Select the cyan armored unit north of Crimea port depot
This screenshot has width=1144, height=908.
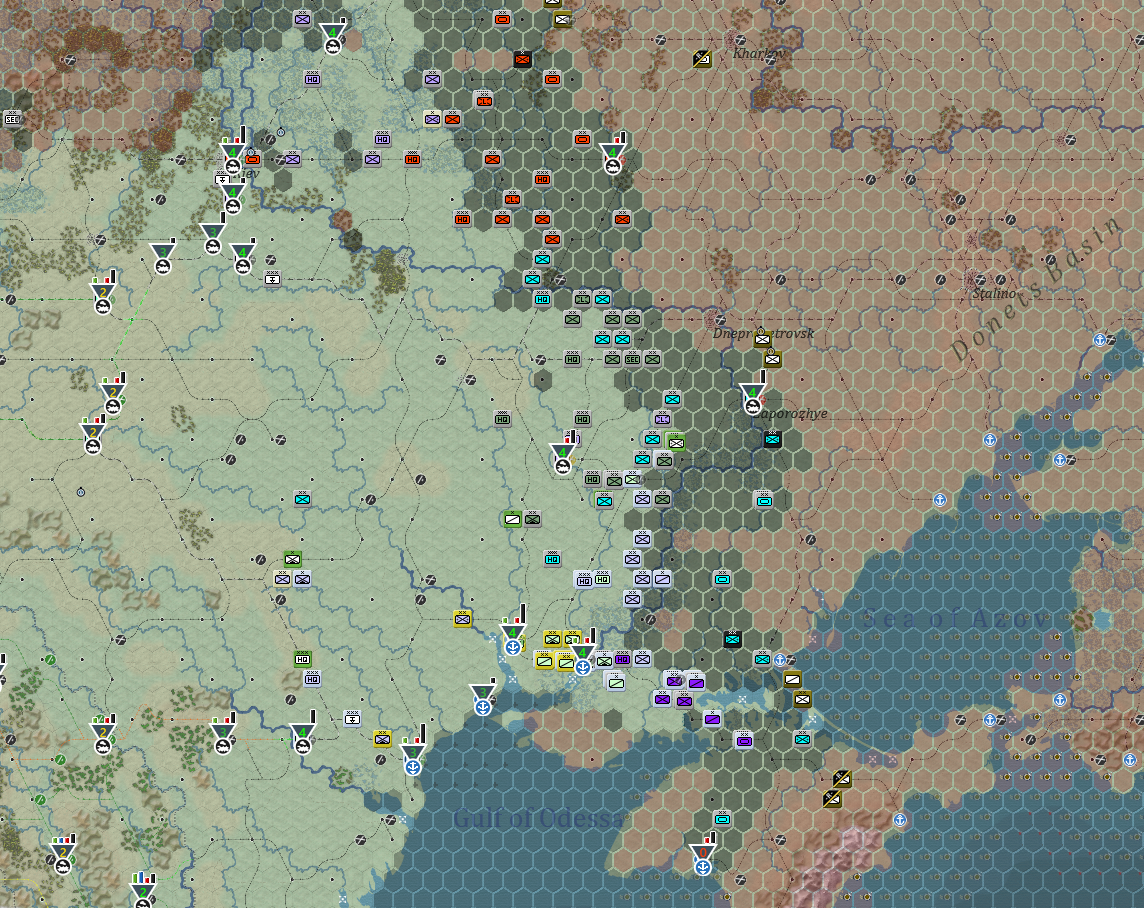pyautogui.click(x=722, y=818)
